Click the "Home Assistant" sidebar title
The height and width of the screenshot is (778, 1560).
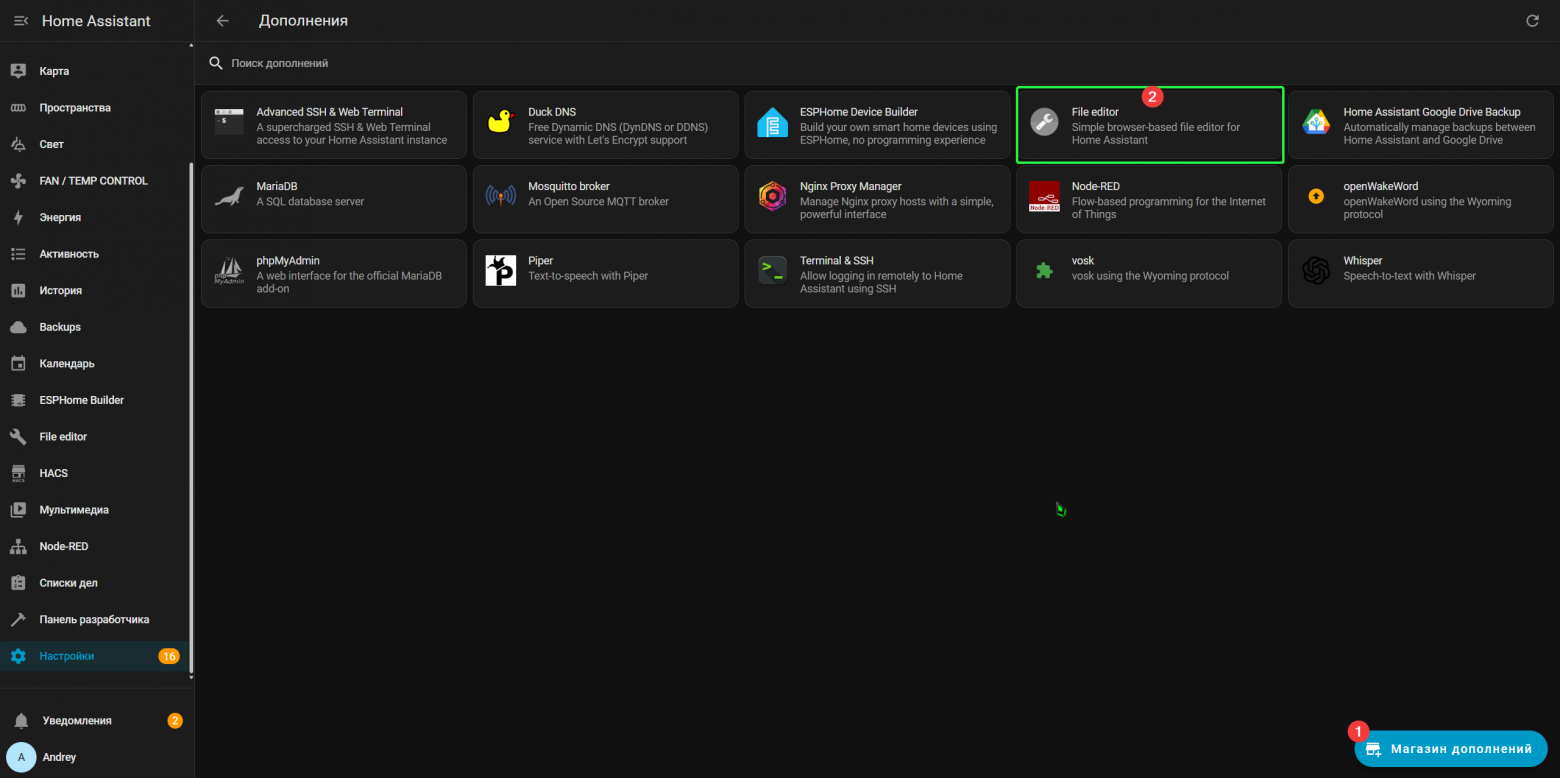tap(96, 21)
